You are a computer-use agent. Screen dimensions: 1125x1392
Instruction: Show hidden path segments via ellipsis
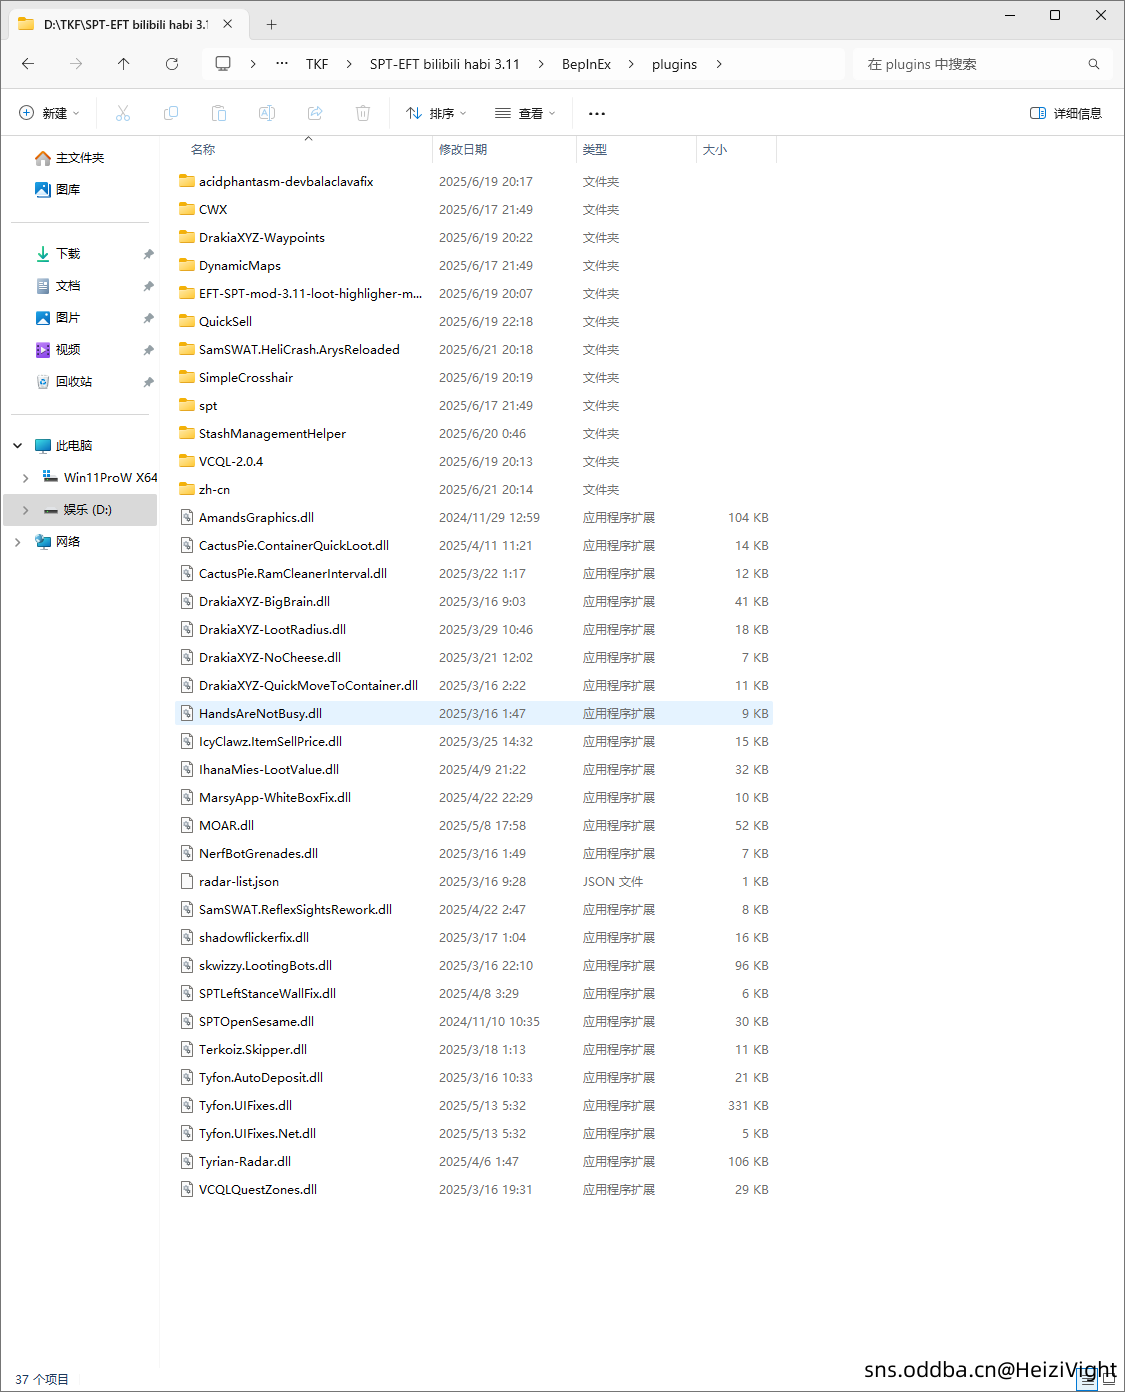pos(282,64)
